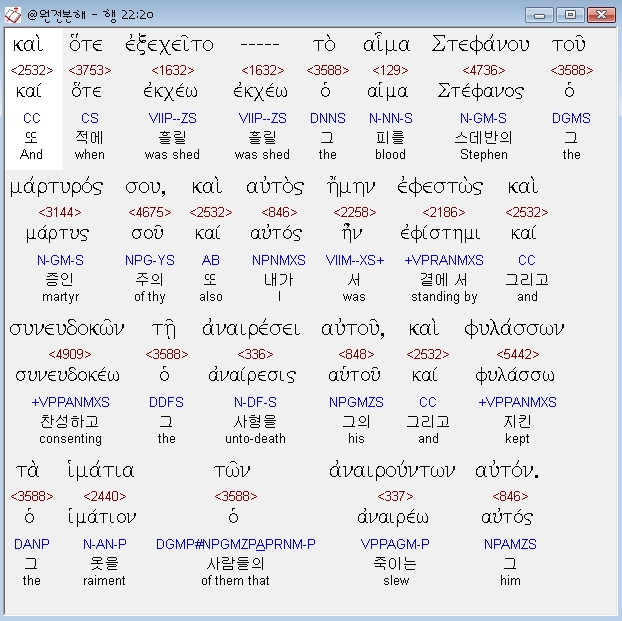
Task: Click the lemma Στέφανος
Action: coord(480,91)
